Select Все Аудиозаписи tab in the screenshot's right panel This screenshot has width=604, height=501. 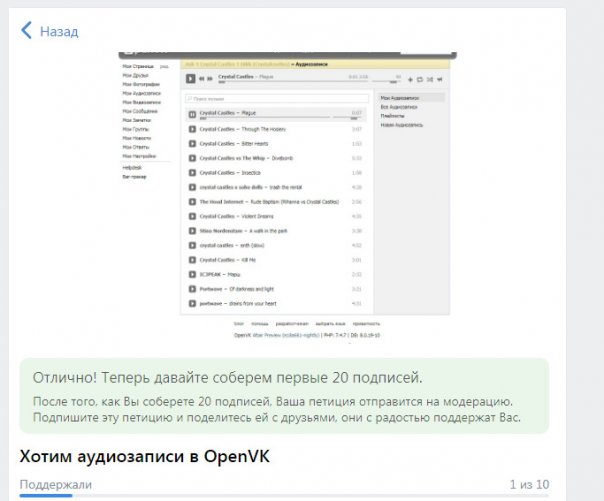click(x=399, y=107)
